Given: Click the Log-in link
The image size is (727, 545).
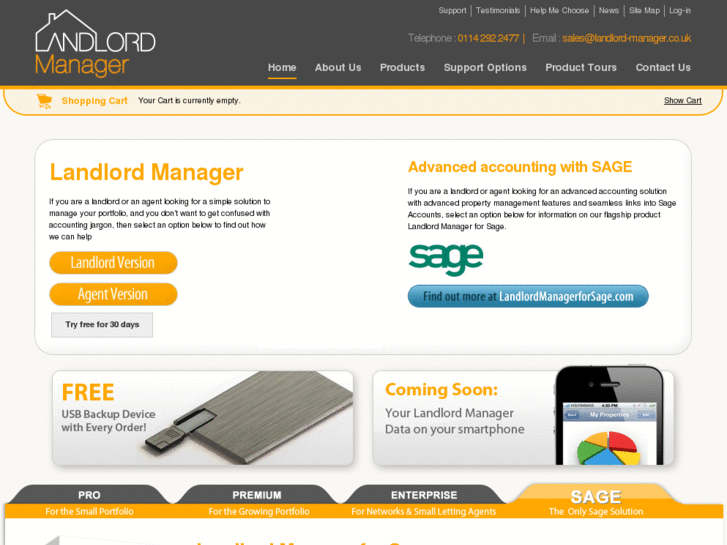Looking at the screenshot, I should pos(680,10).
